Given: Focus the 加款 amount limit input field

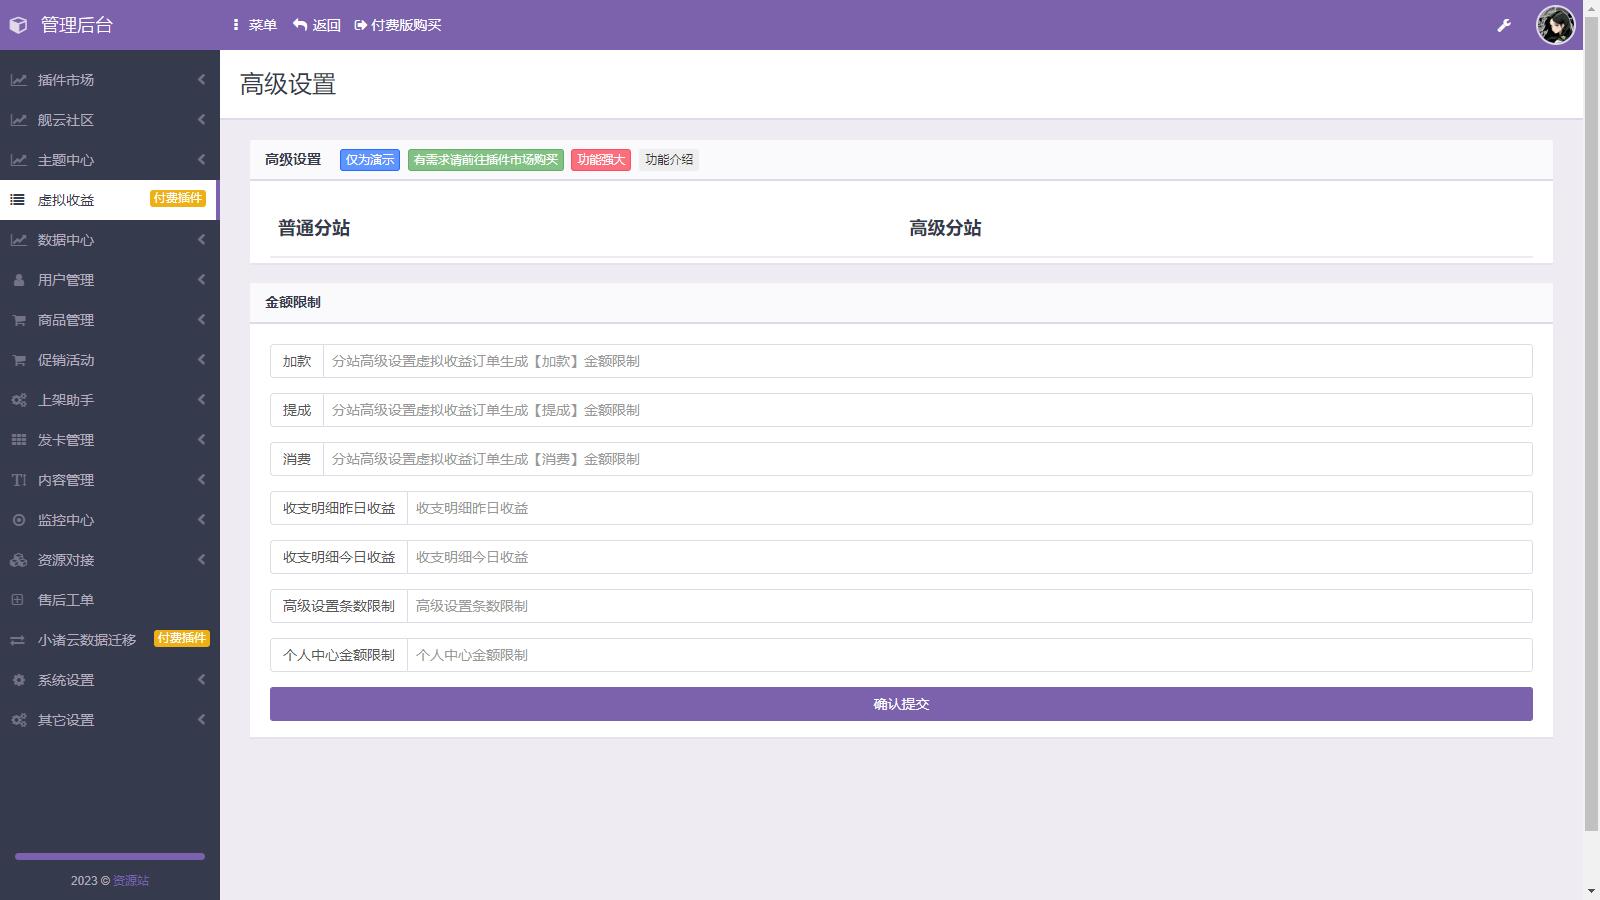Looking at the screenshot, I should (926, 361).
